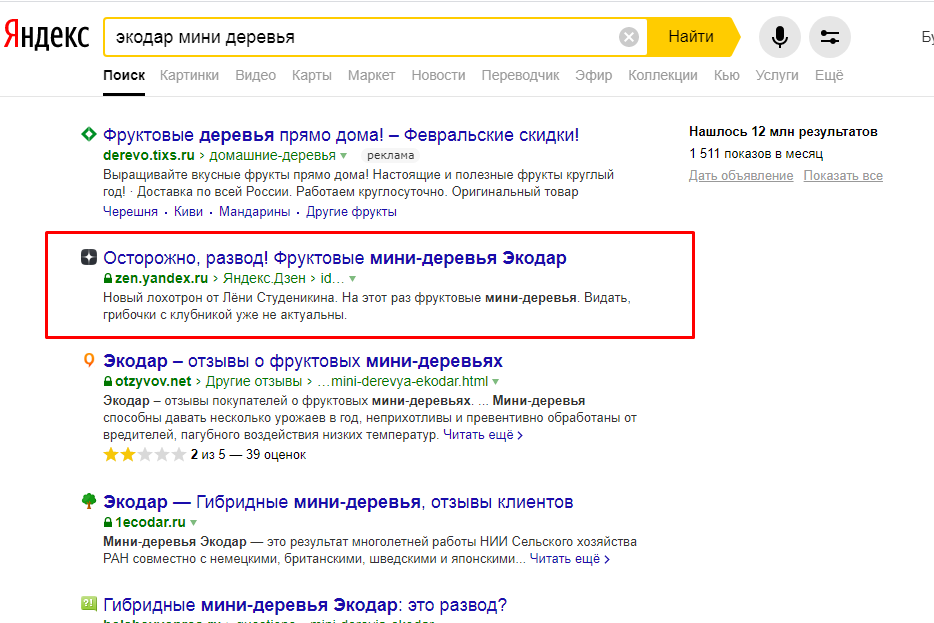The width and height of the screenshot is (934, 623).
Task: Start voice search with microphone icon
Action: pyautogui.click(x=779, y=37)
